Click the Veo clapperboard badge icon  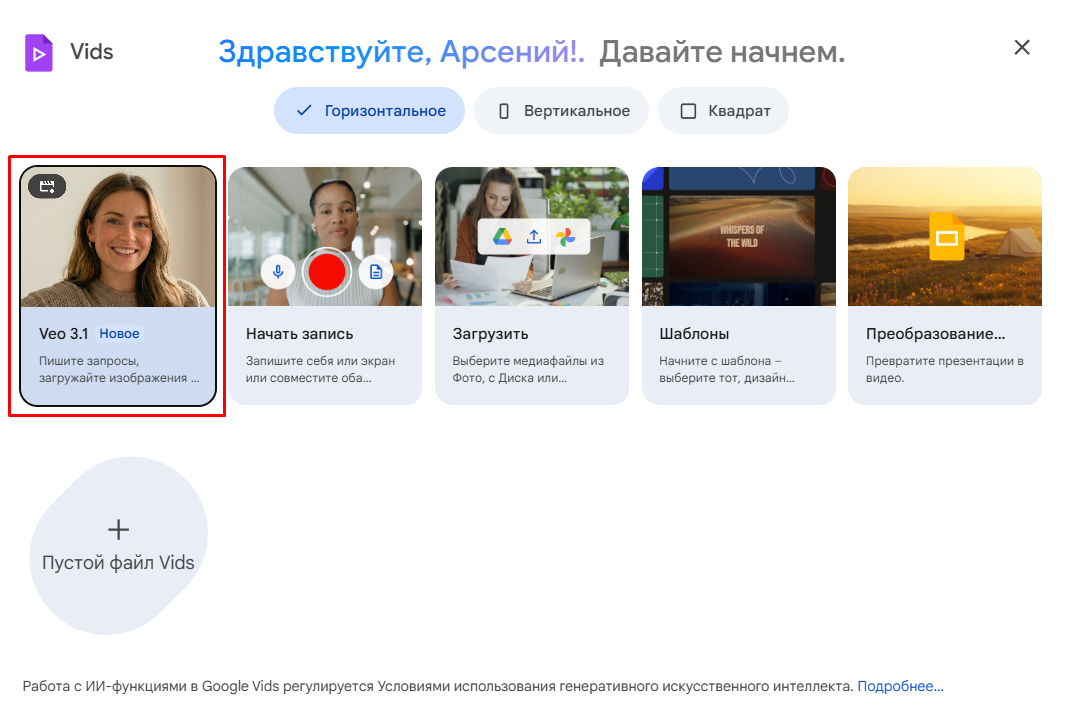pyautogui.click(x=47, y=187)
